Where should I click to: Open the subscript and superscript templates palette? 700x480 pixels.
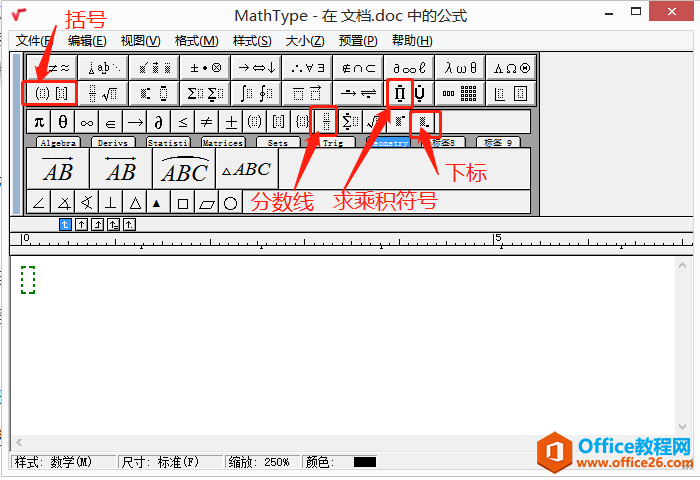[154, 93]
